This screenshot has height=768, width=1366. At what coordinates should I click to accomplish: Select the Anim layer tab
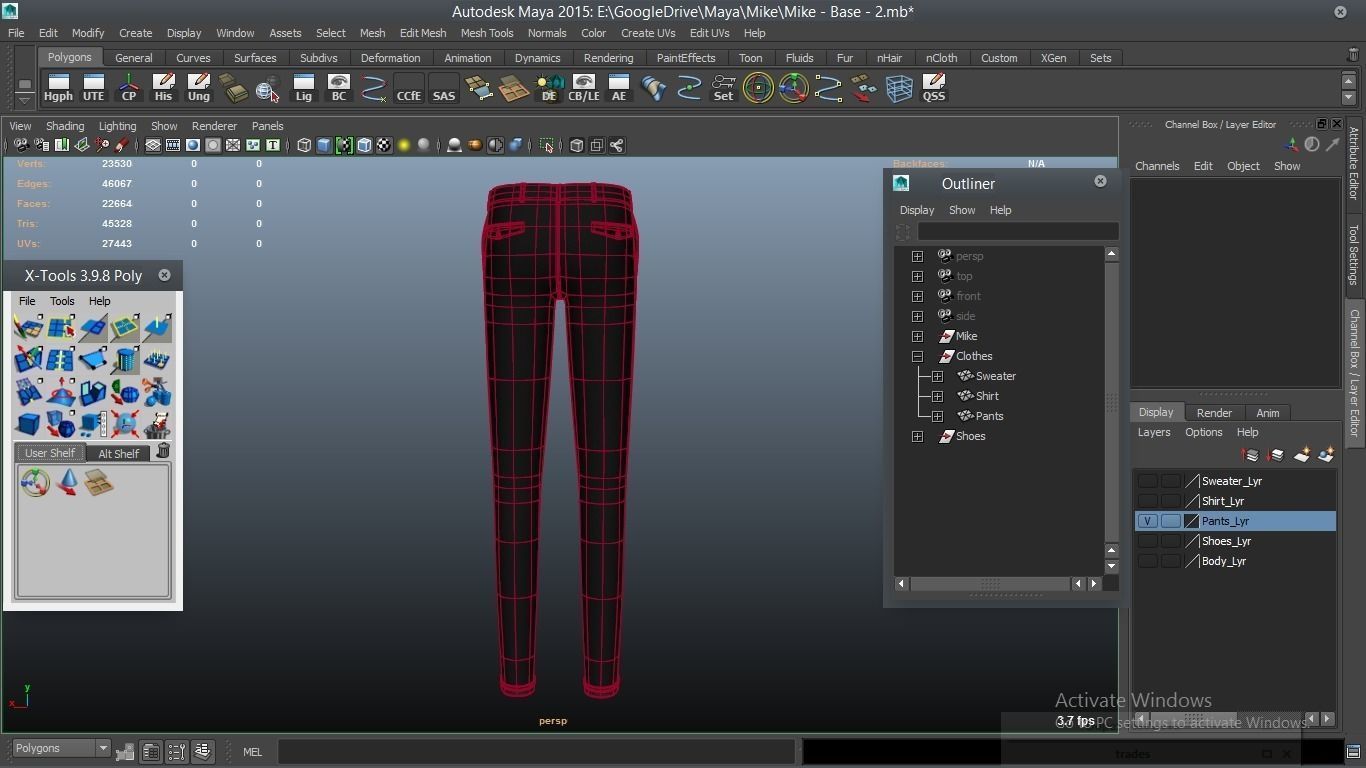pos(1267,413)
